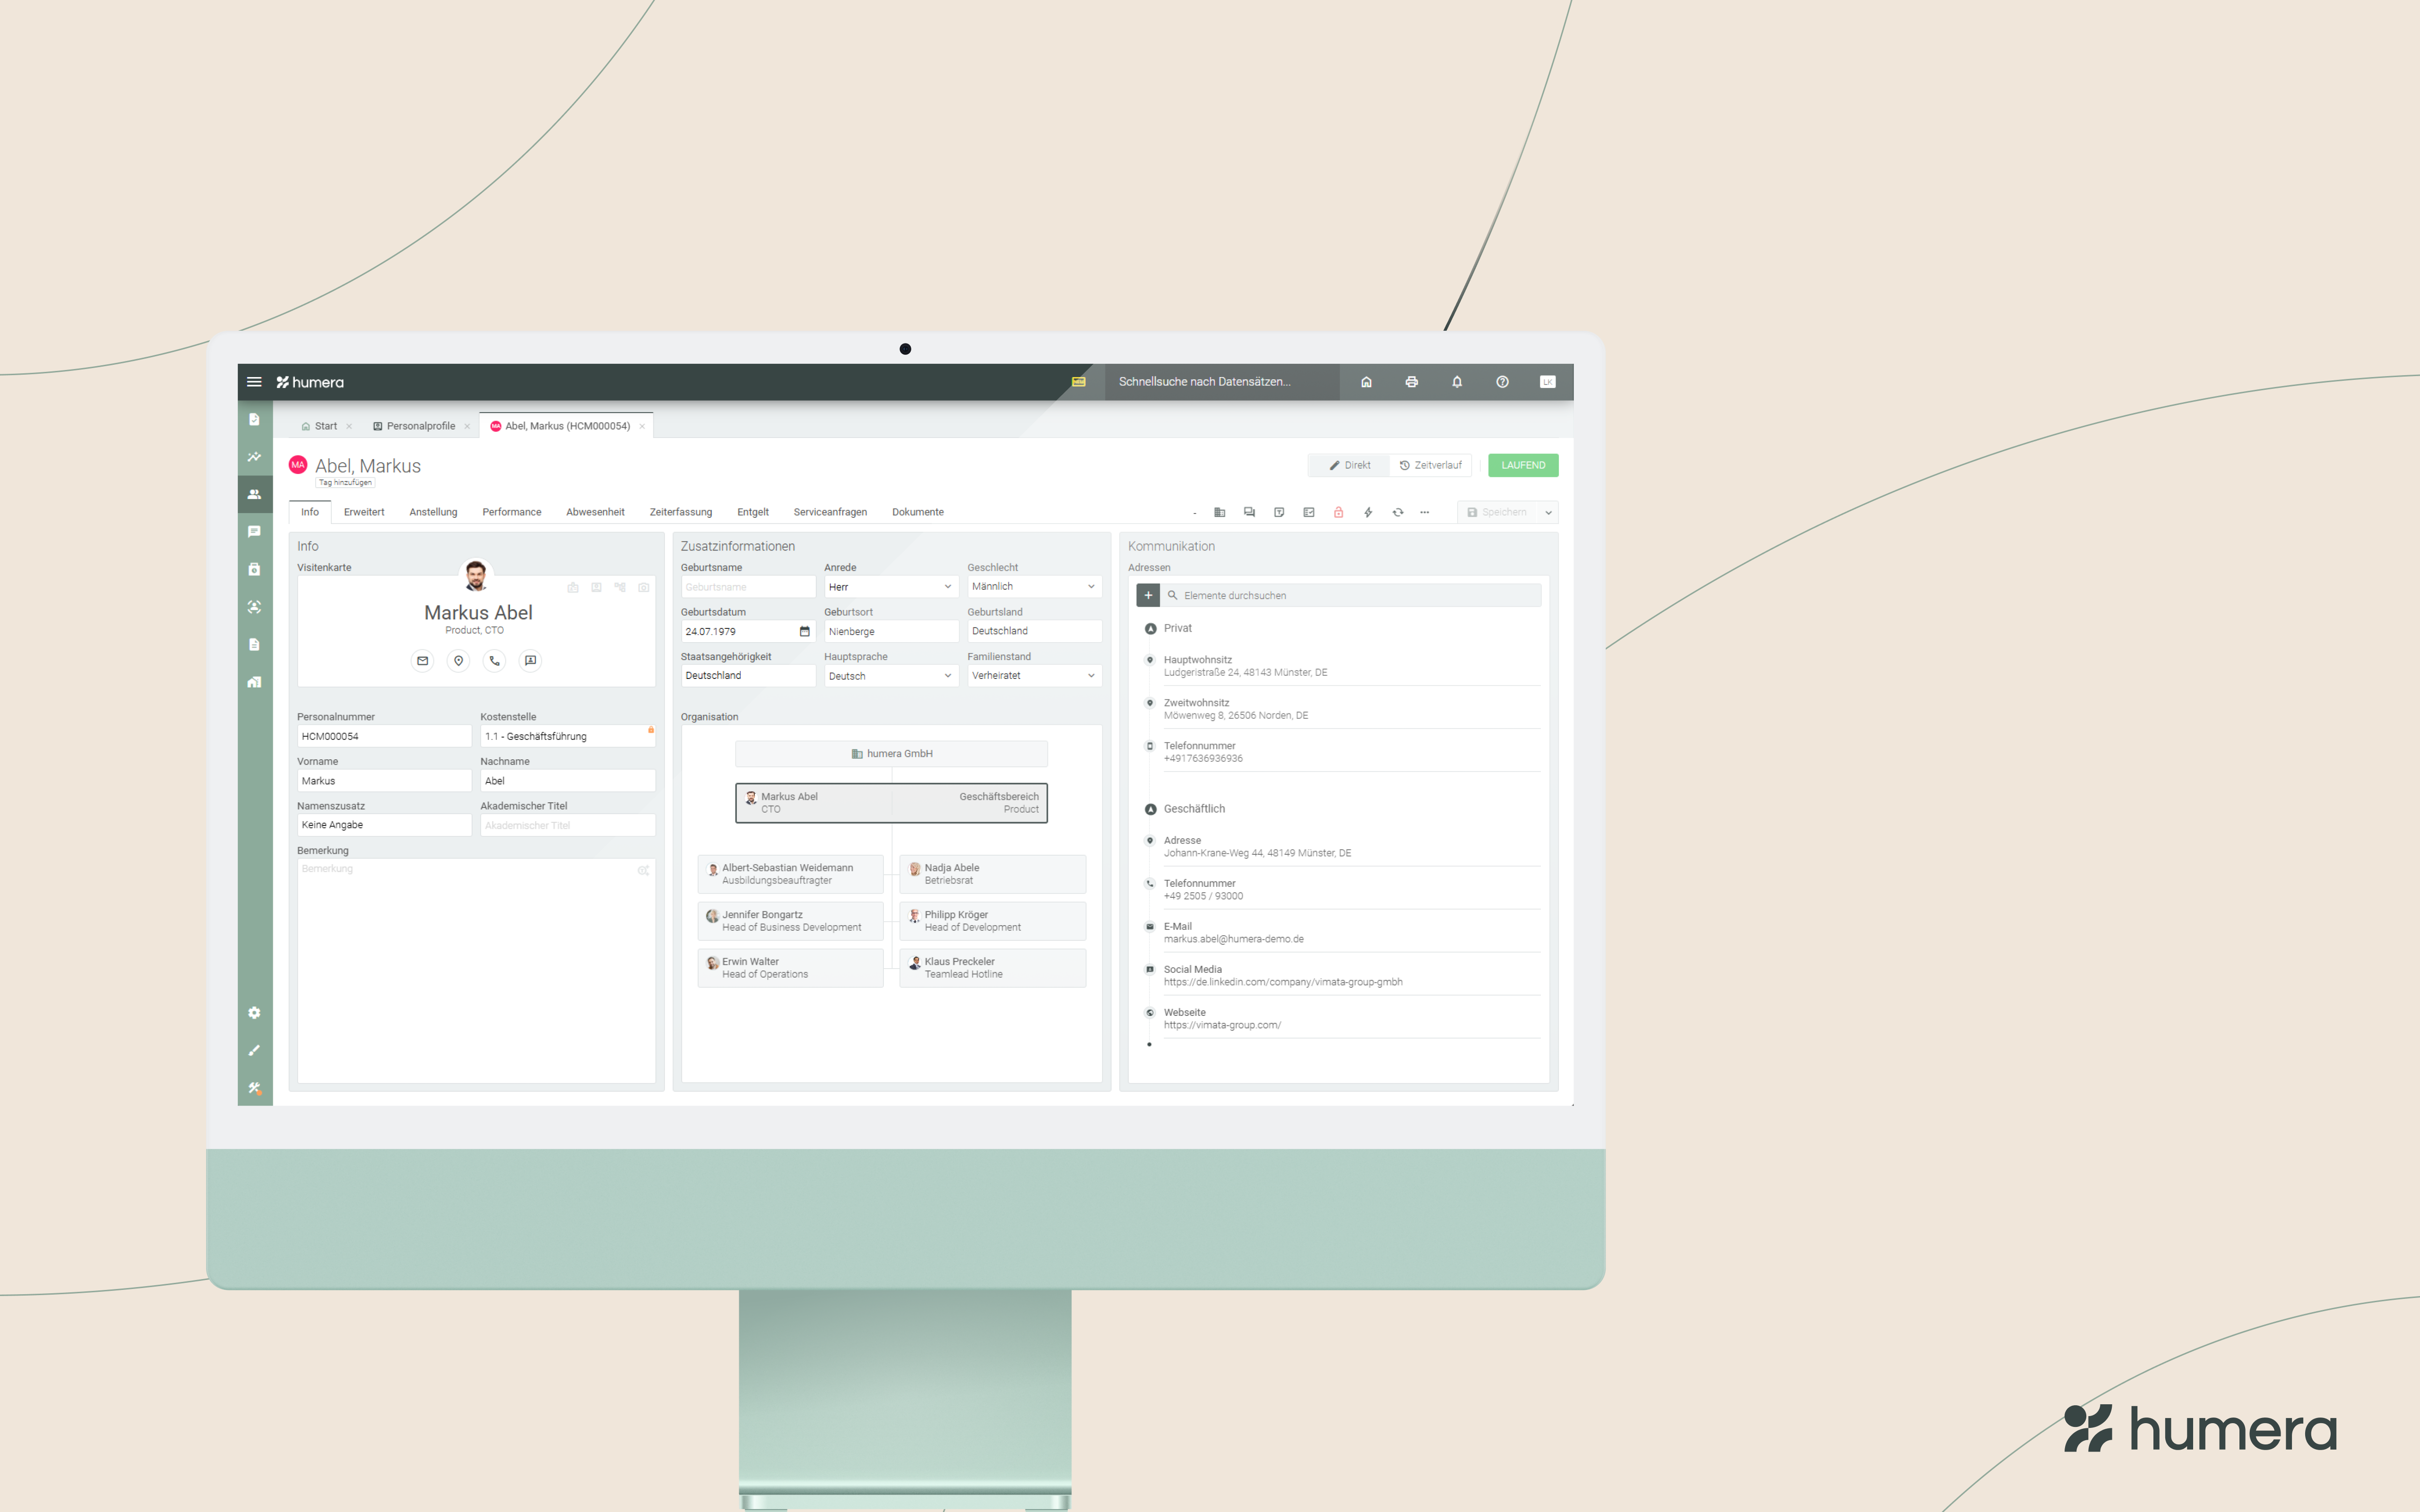Click the printer icon in header
2420x1512 pixels.
tap(1411, 382)
